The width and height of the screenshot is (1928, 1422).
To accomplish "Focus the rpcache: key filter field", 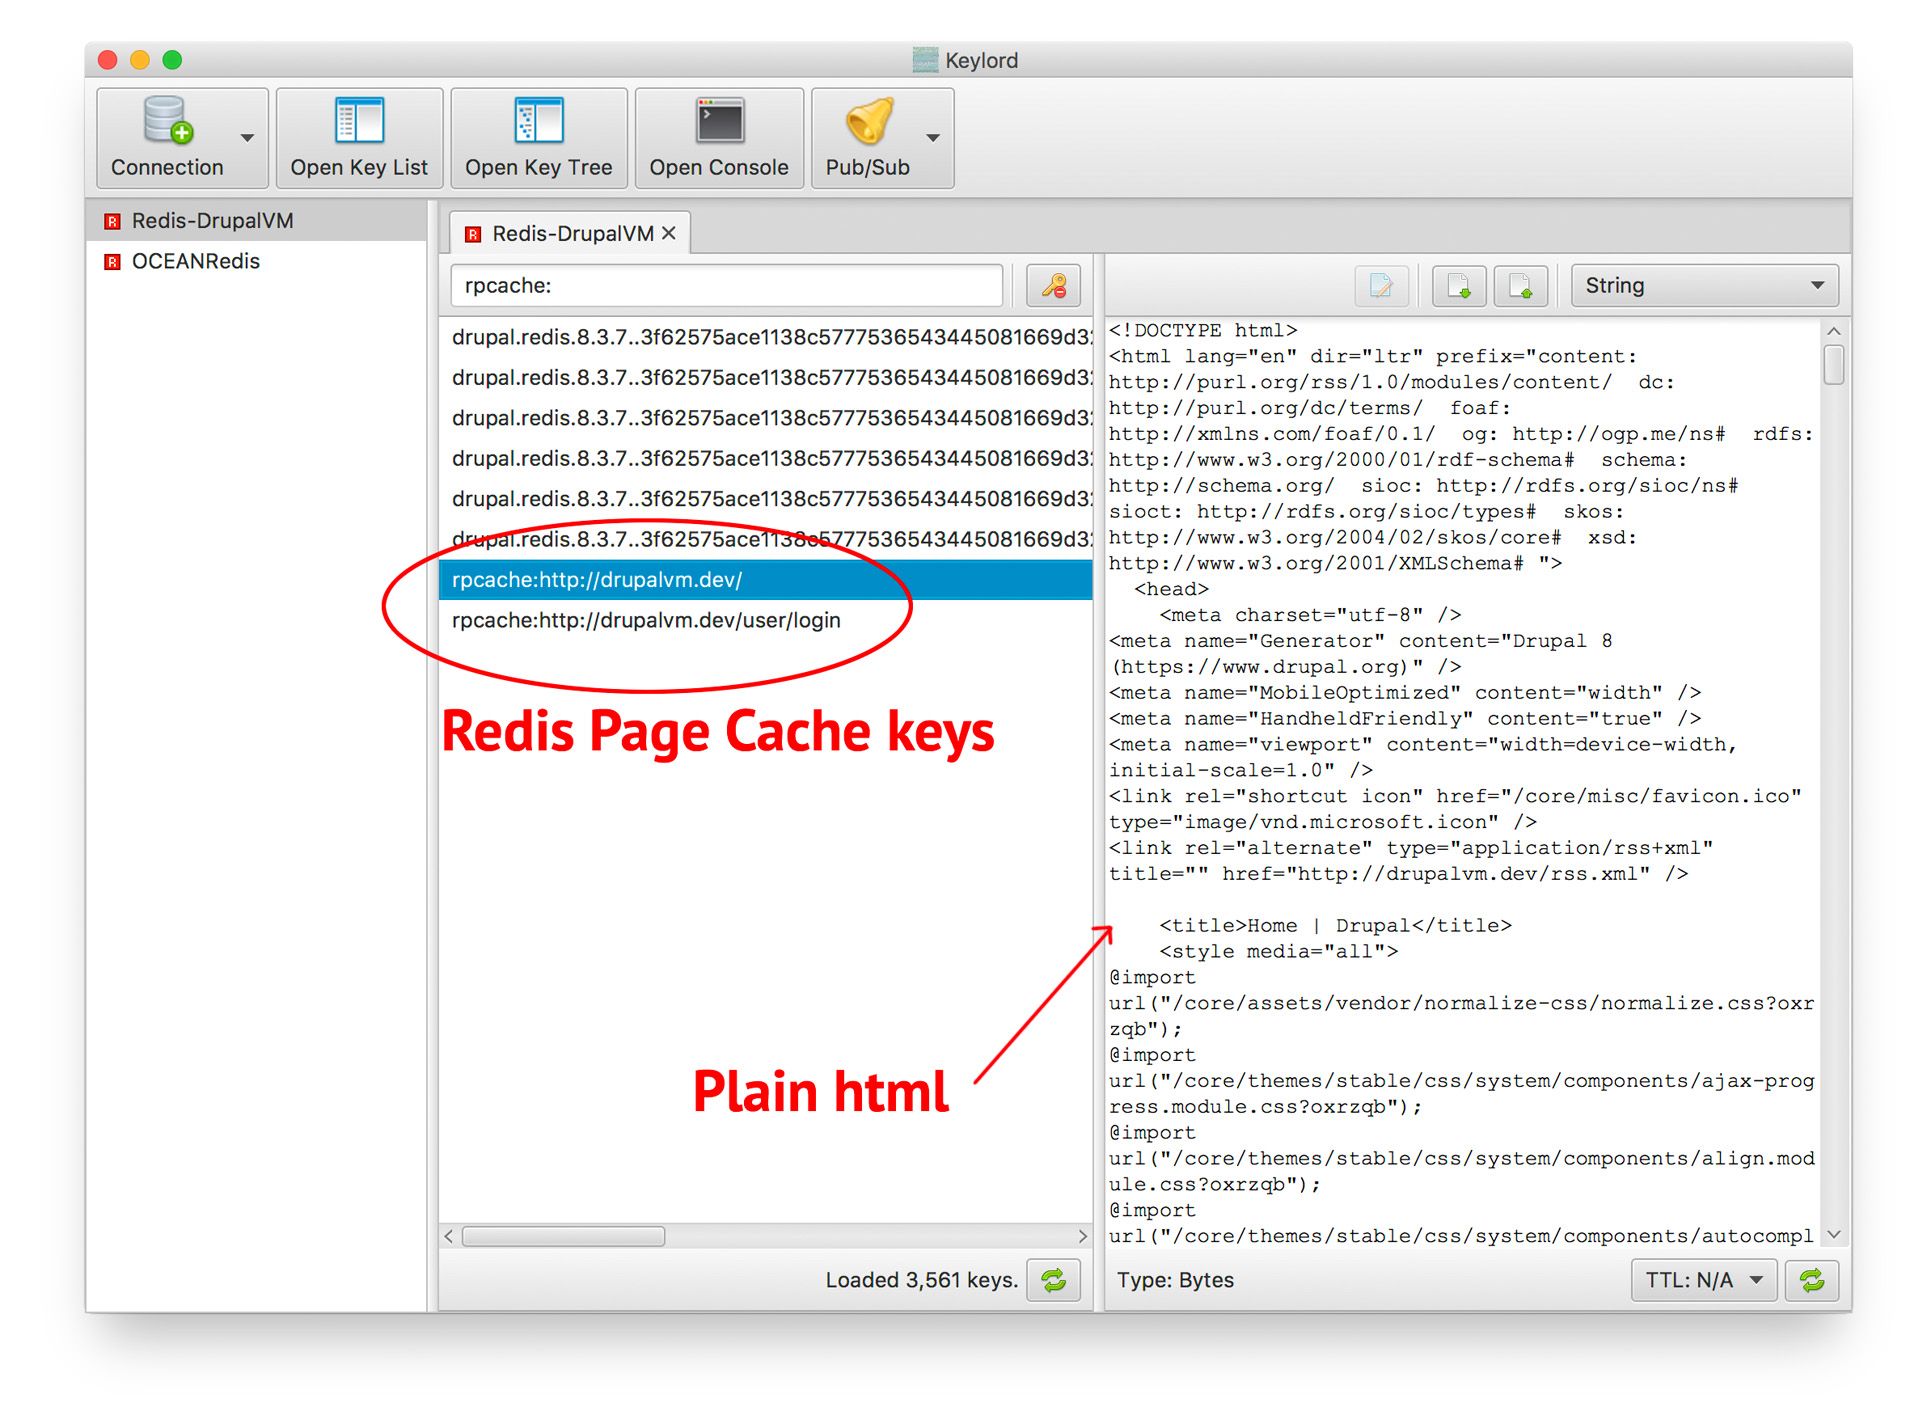I will point(727,286).
